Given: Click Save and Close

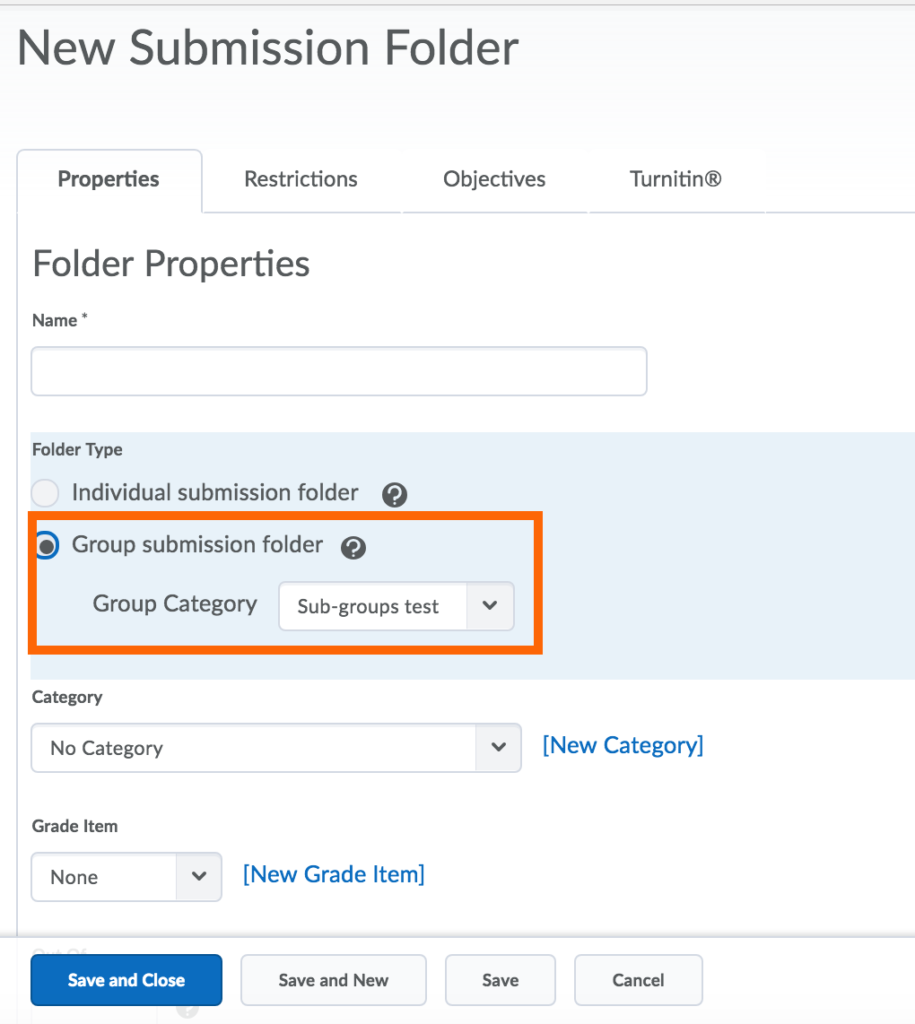Looking at the screenshot, I should point(126,980).
